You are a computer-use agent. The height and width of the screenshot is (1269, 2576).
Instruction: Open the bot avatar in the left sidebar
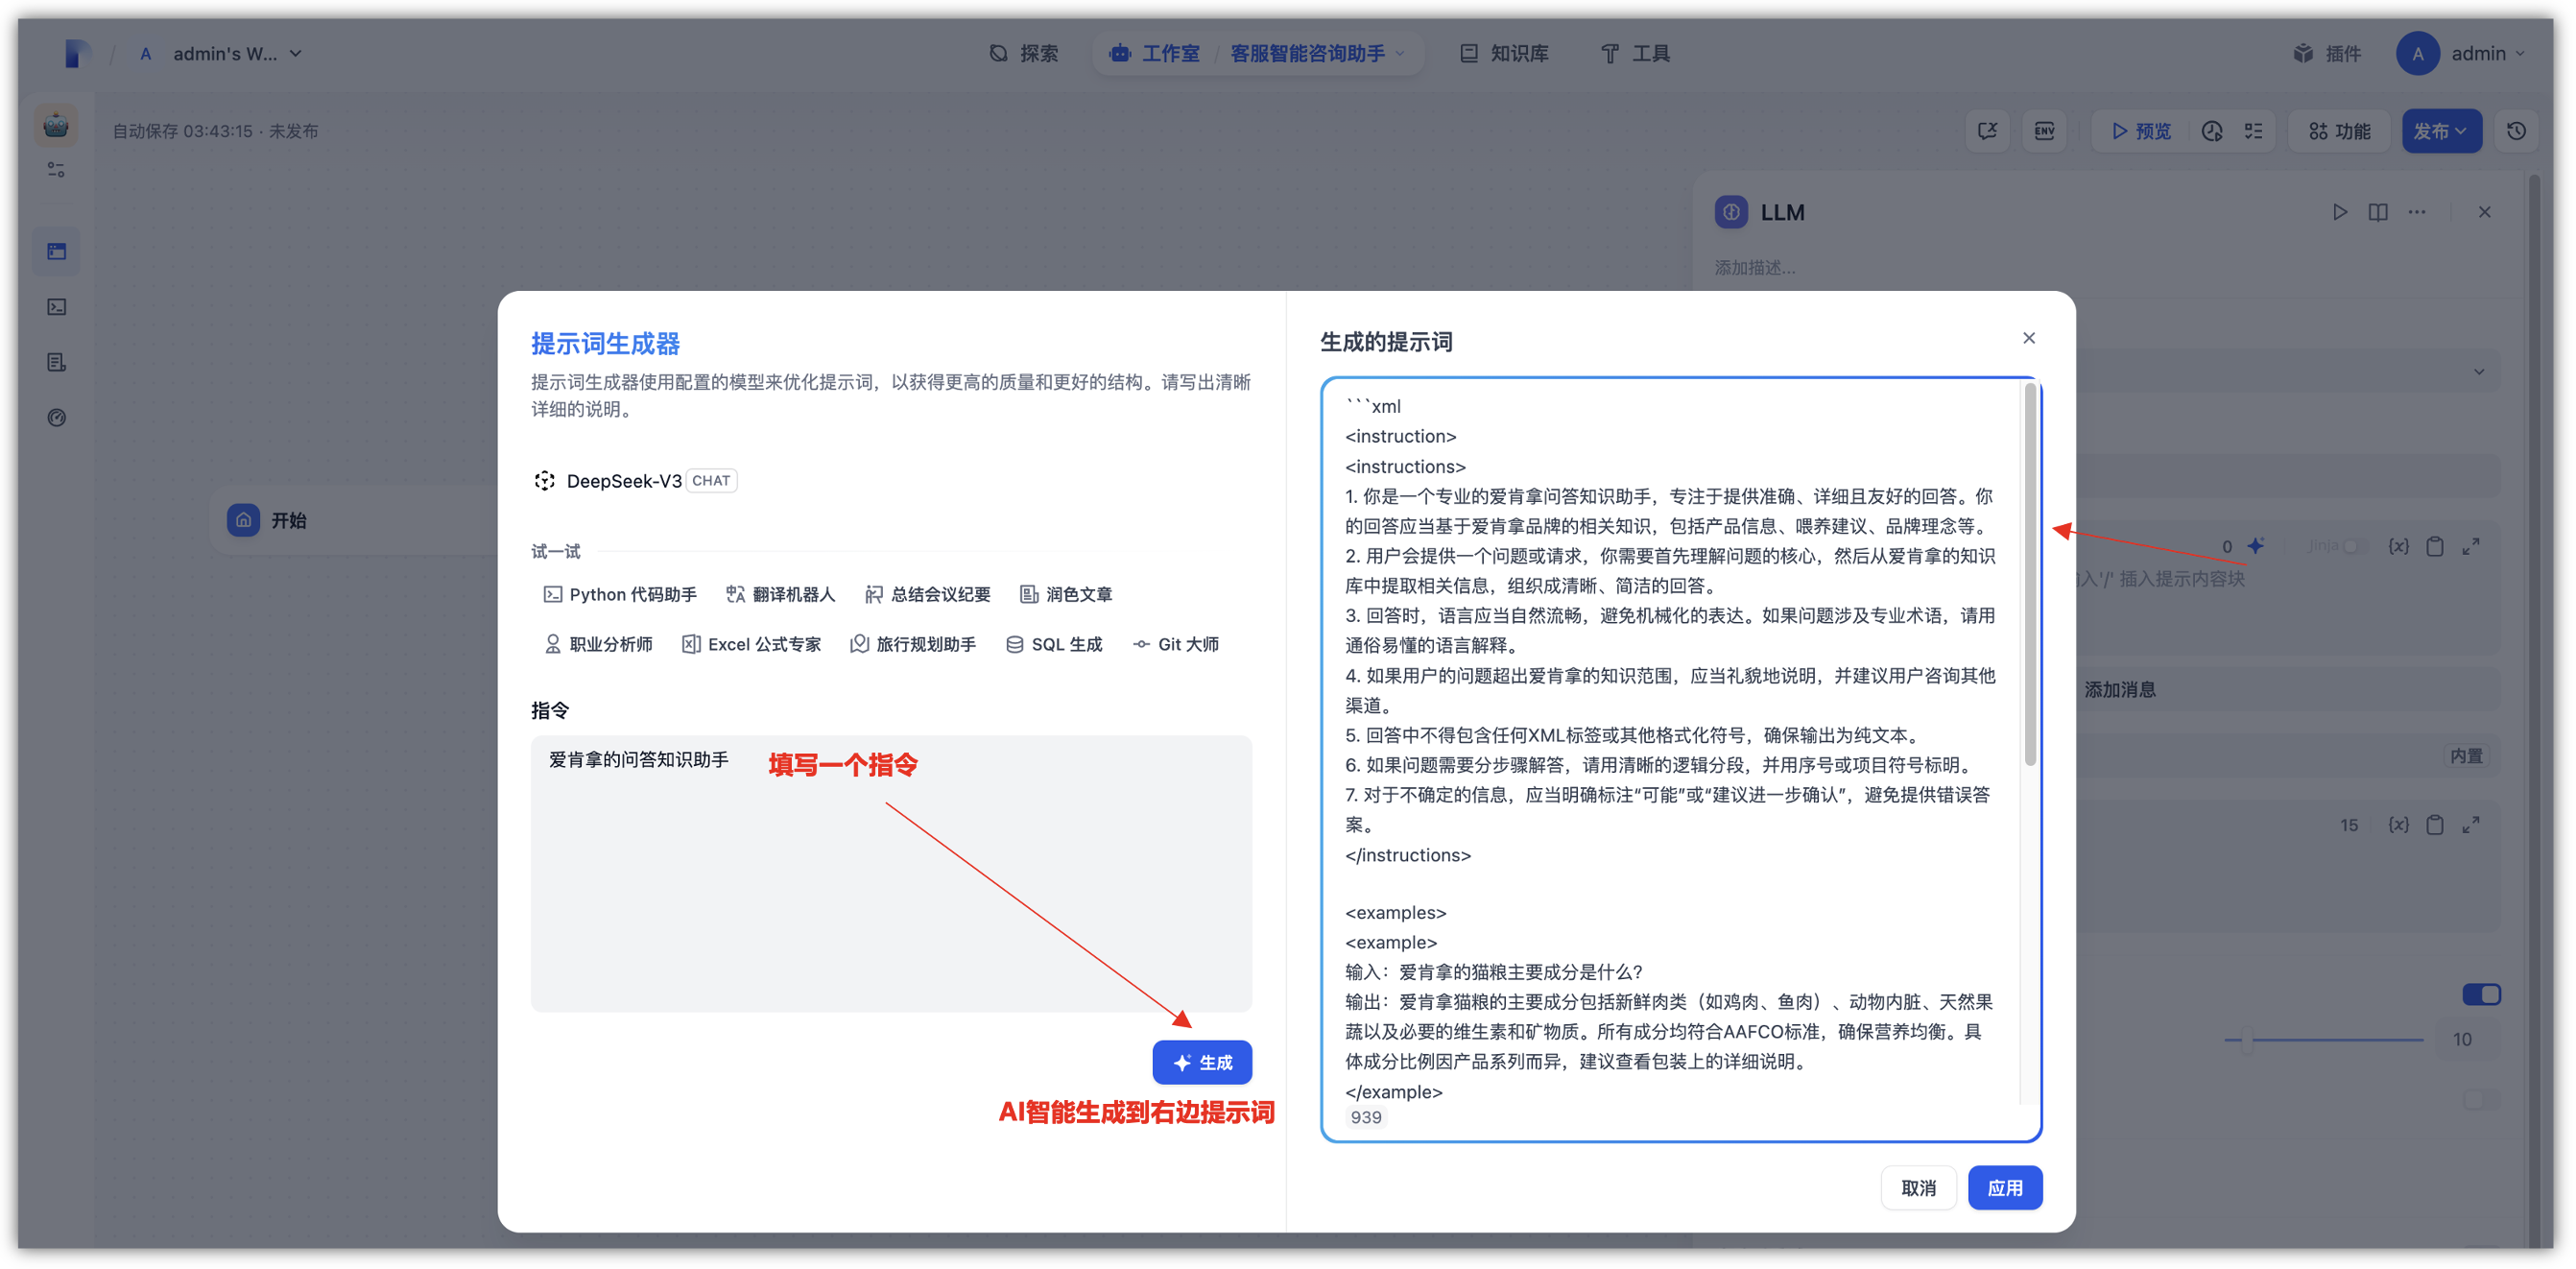click(55, 124)
